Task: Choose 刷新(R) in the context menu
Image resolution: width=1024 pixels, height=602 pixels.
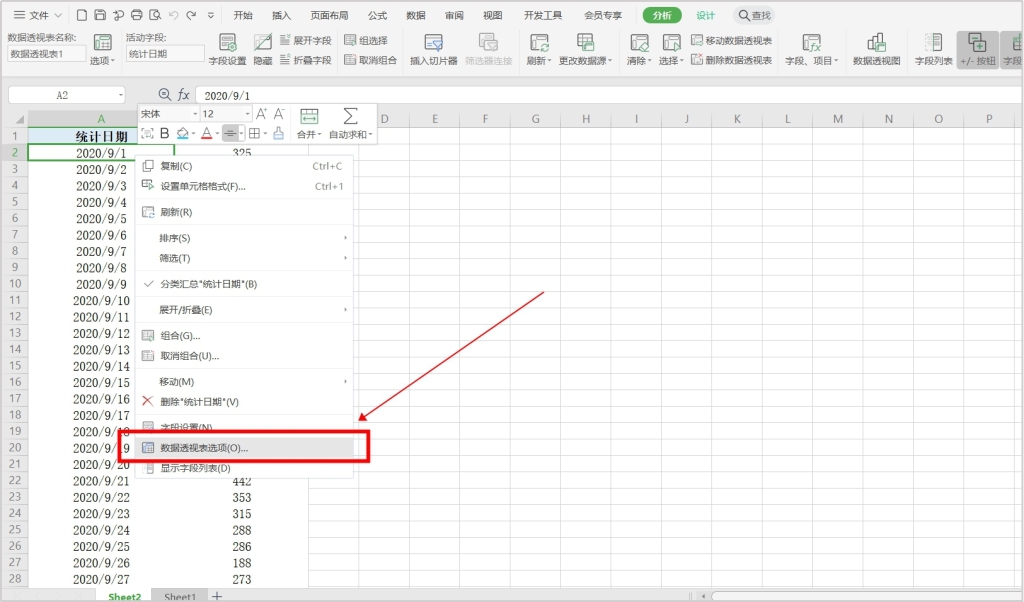Action: (x=244, y=212)
